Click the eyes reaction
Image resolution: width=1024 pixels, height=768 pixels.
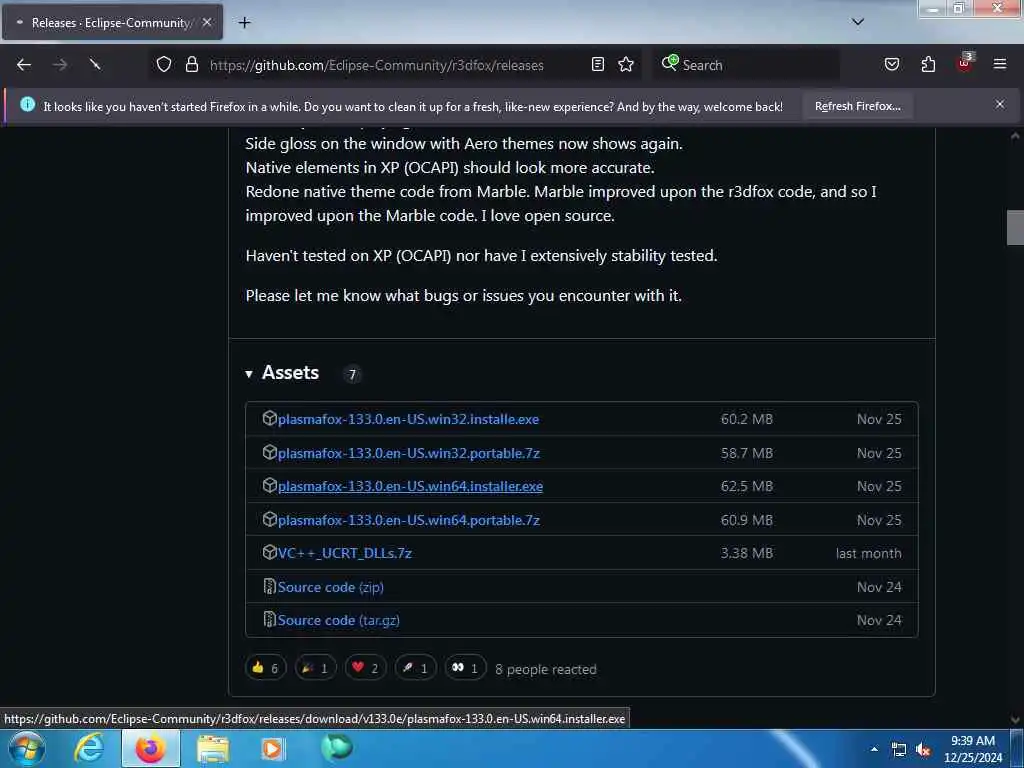pyautogui.click(x=466, y=667)
